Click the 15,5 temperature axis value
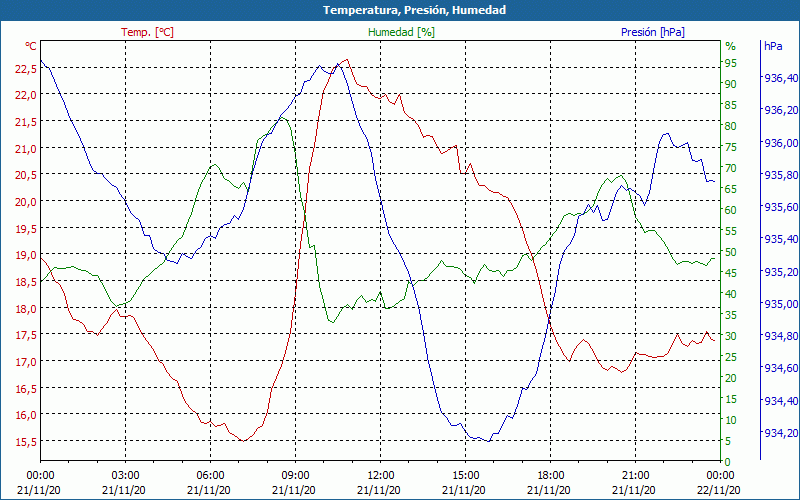 pyautogui.click(x=26, y=442)
